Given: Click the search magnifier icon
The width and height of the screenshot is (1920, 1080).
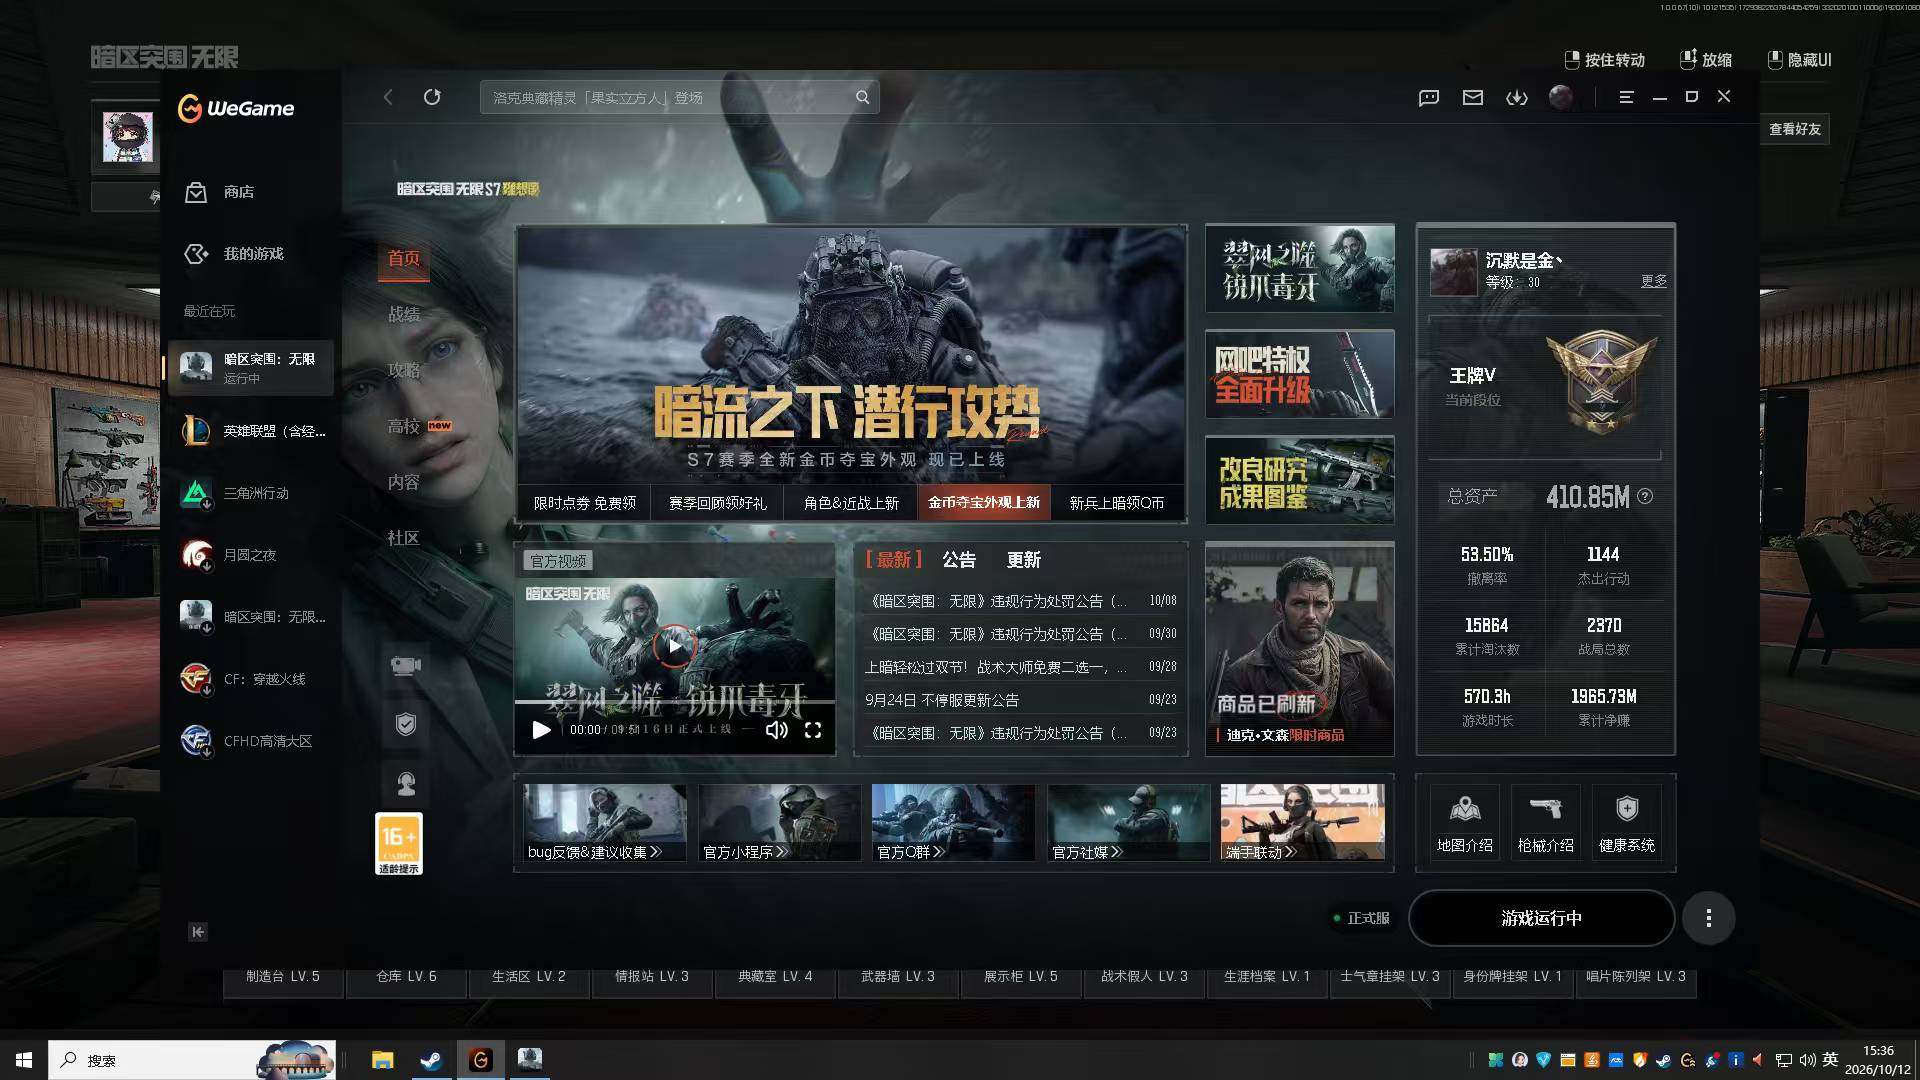Looking at the screenshot, I should pyautogui.click(x=862, y=98).
